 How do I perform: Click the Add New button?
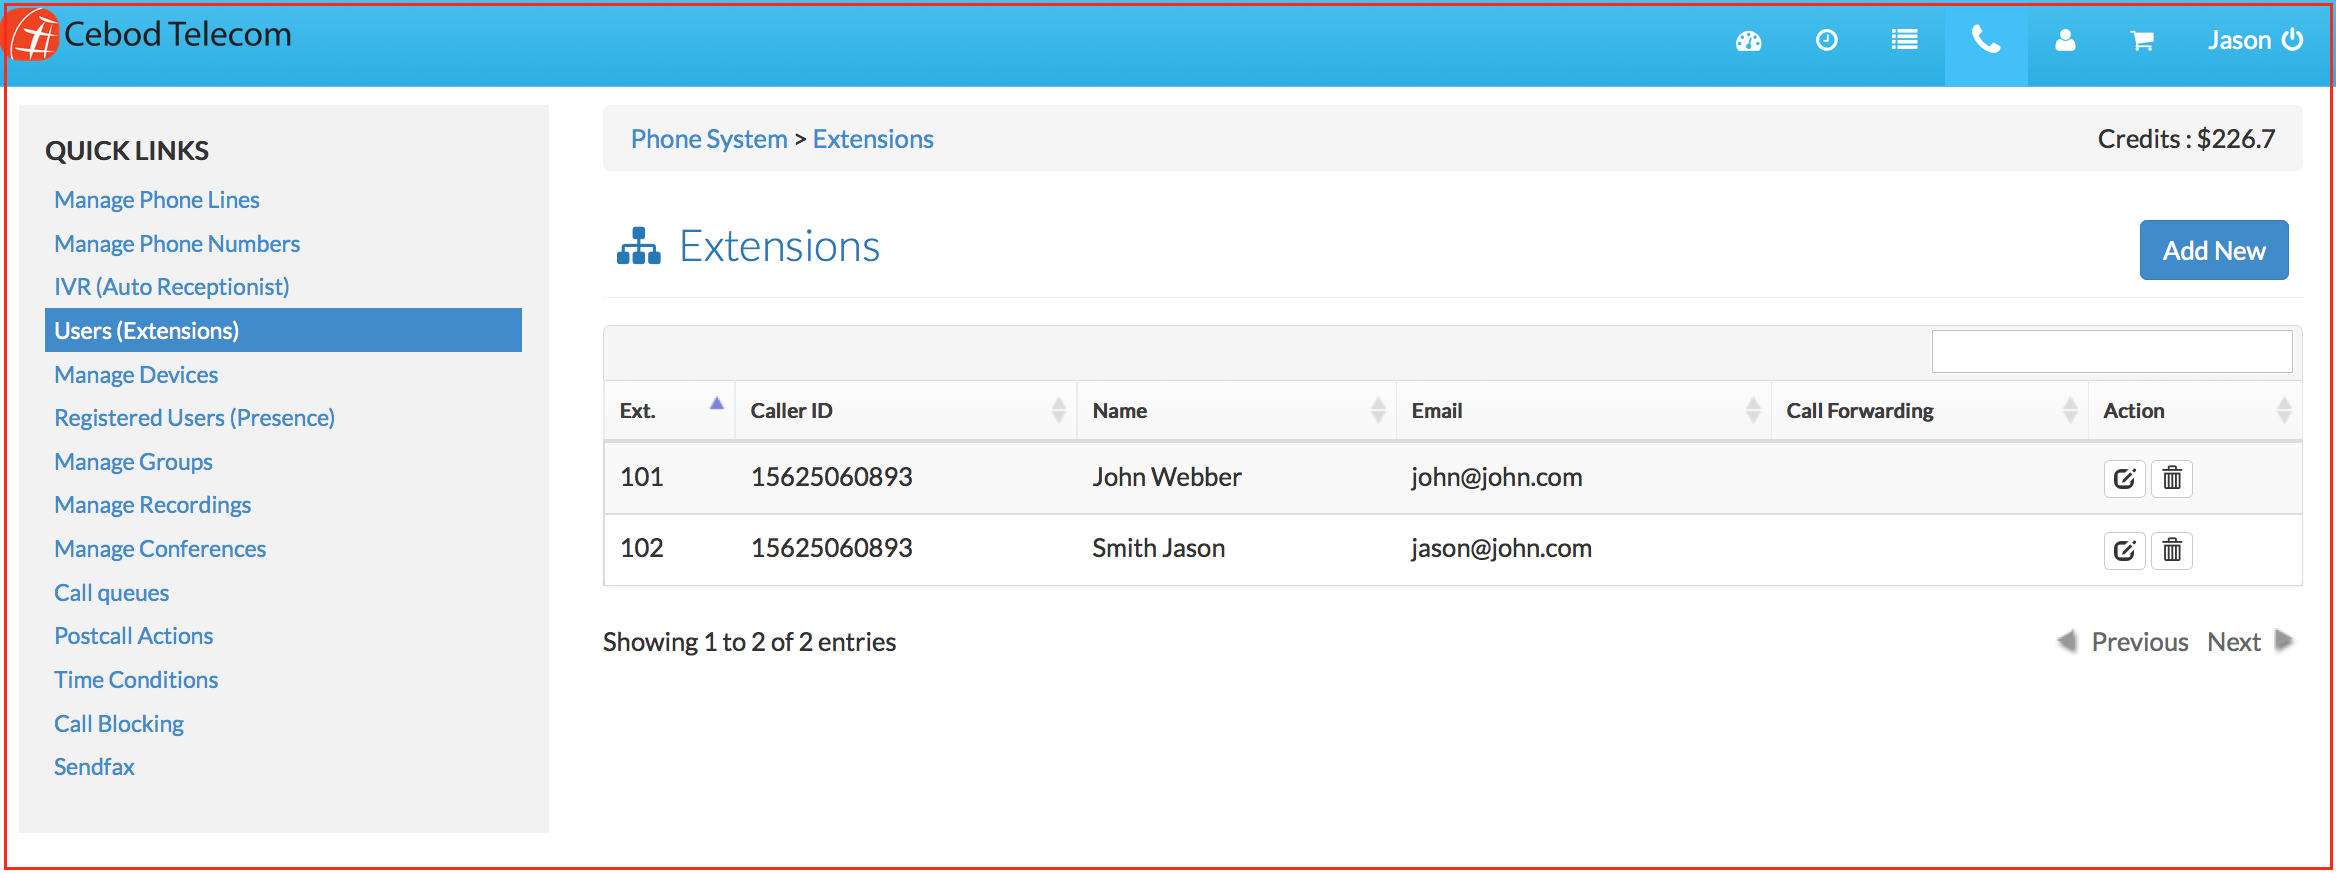click(x=2214, y=250)
